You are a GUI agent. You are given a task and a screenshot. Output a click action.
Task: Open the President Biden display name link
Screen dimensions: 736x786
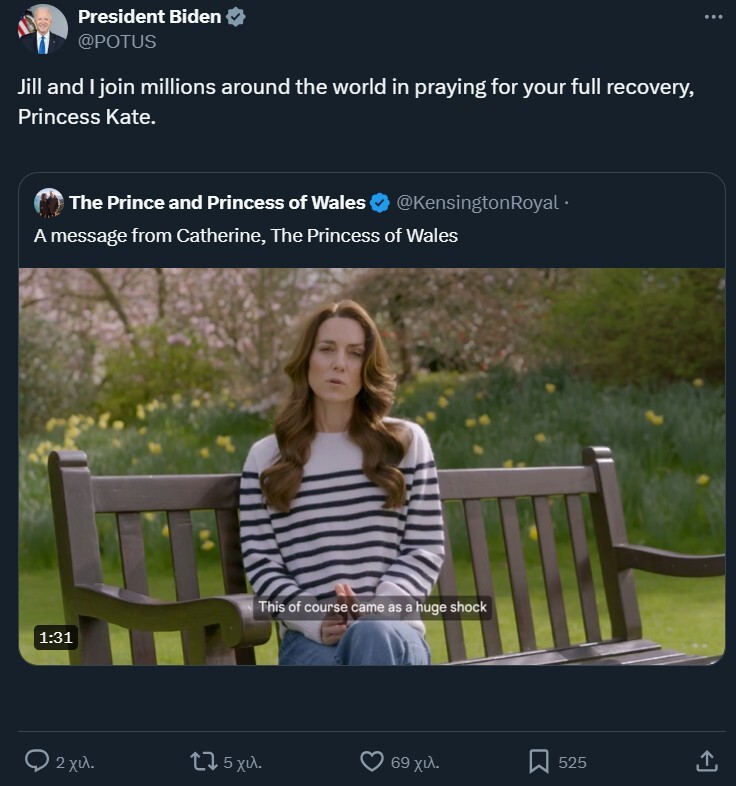[149, 17]
